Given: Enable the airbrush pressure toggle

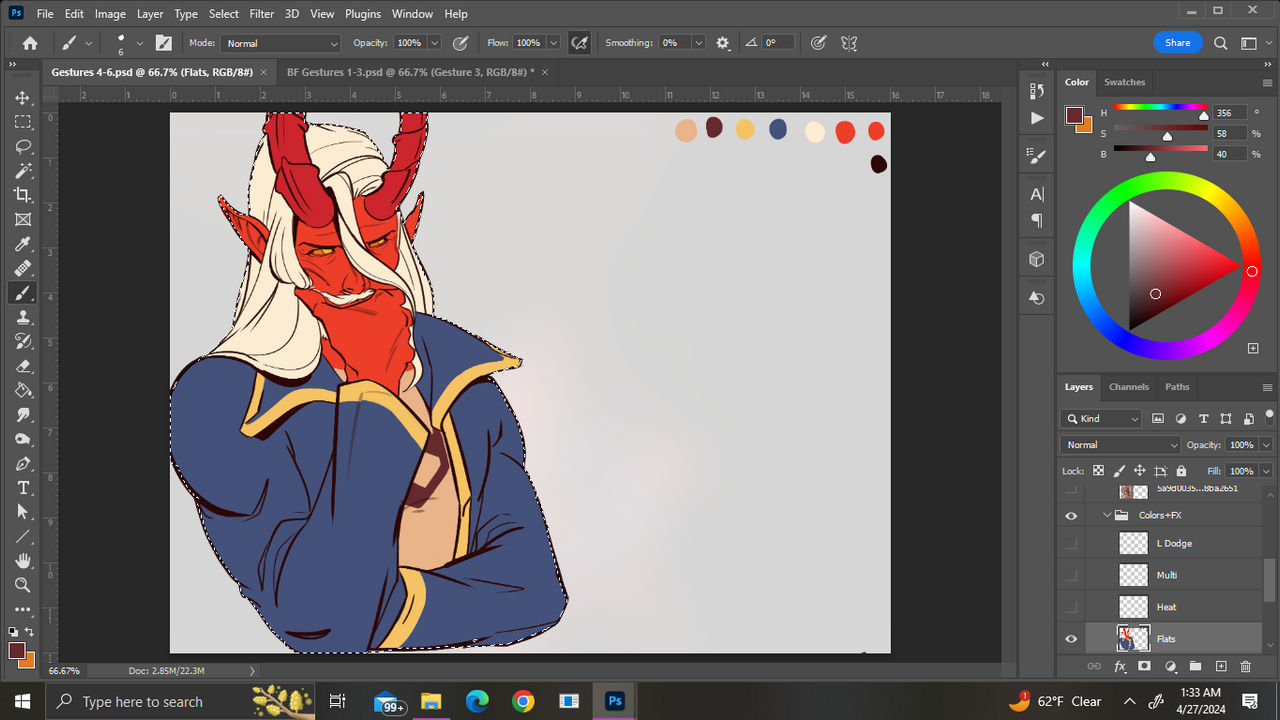Looking at the screenshot, I should (579, 42).
